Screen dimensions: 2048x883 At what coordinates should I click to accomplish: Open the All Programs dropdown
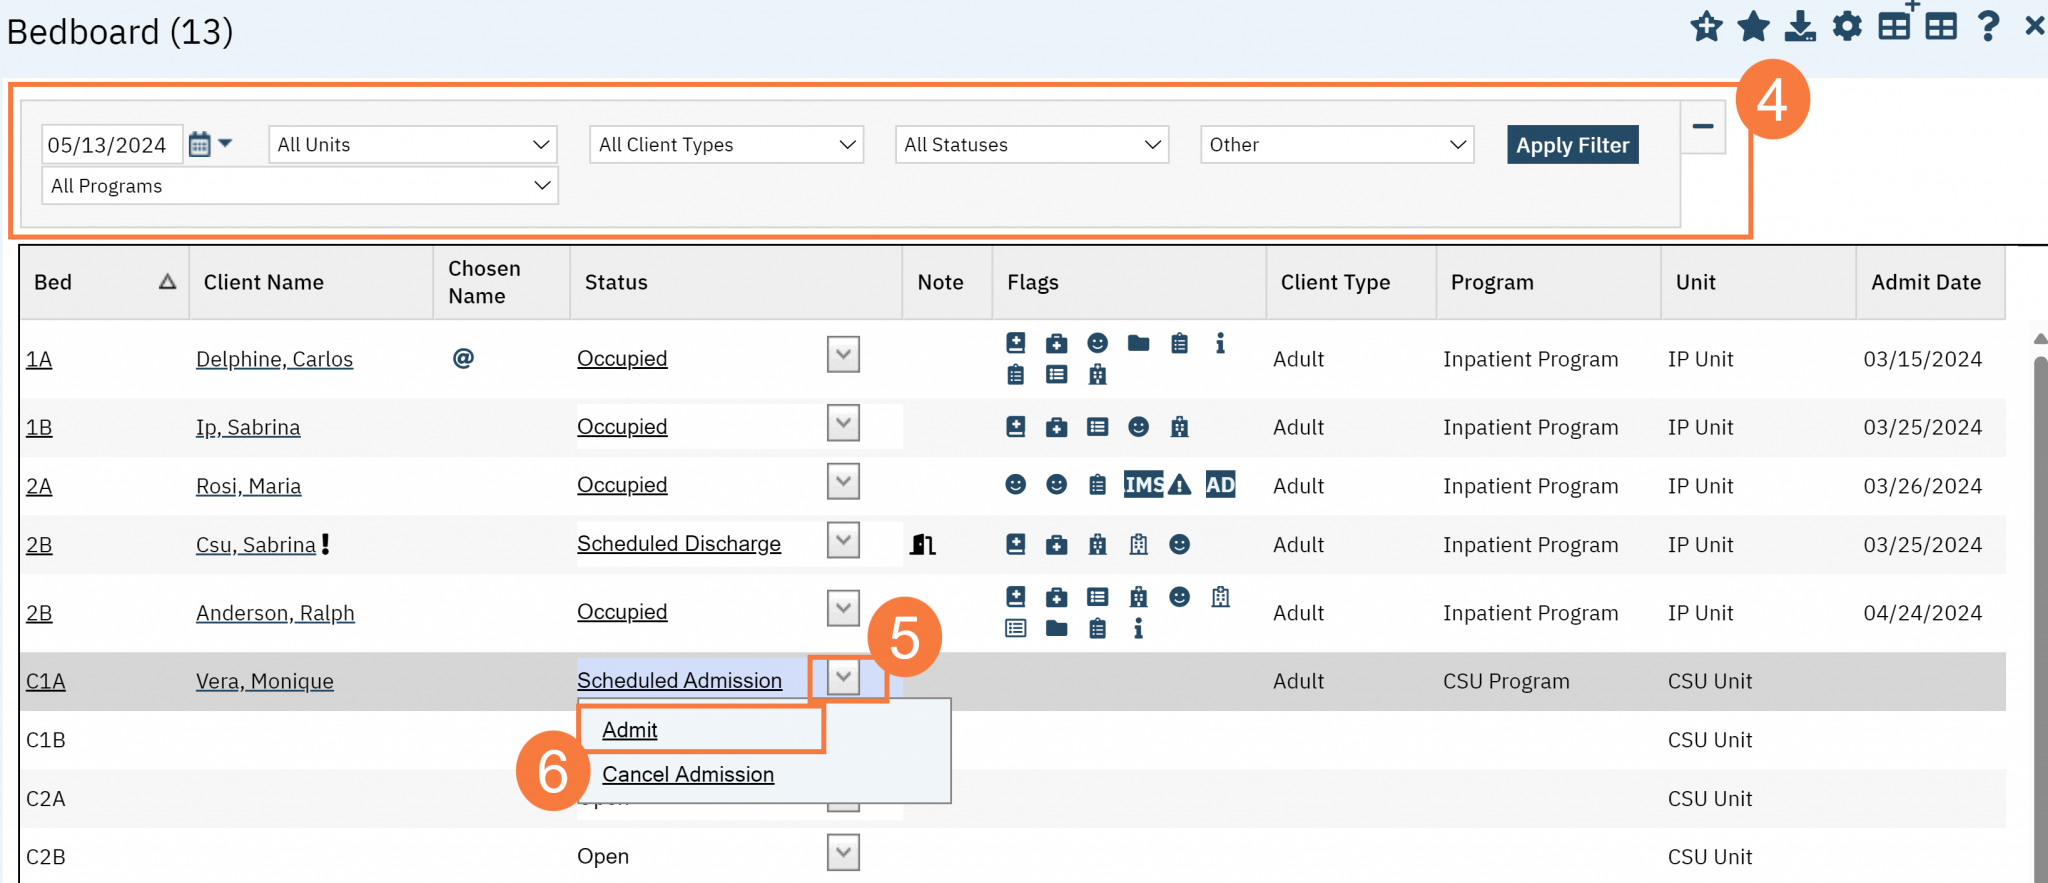[299, 186]
